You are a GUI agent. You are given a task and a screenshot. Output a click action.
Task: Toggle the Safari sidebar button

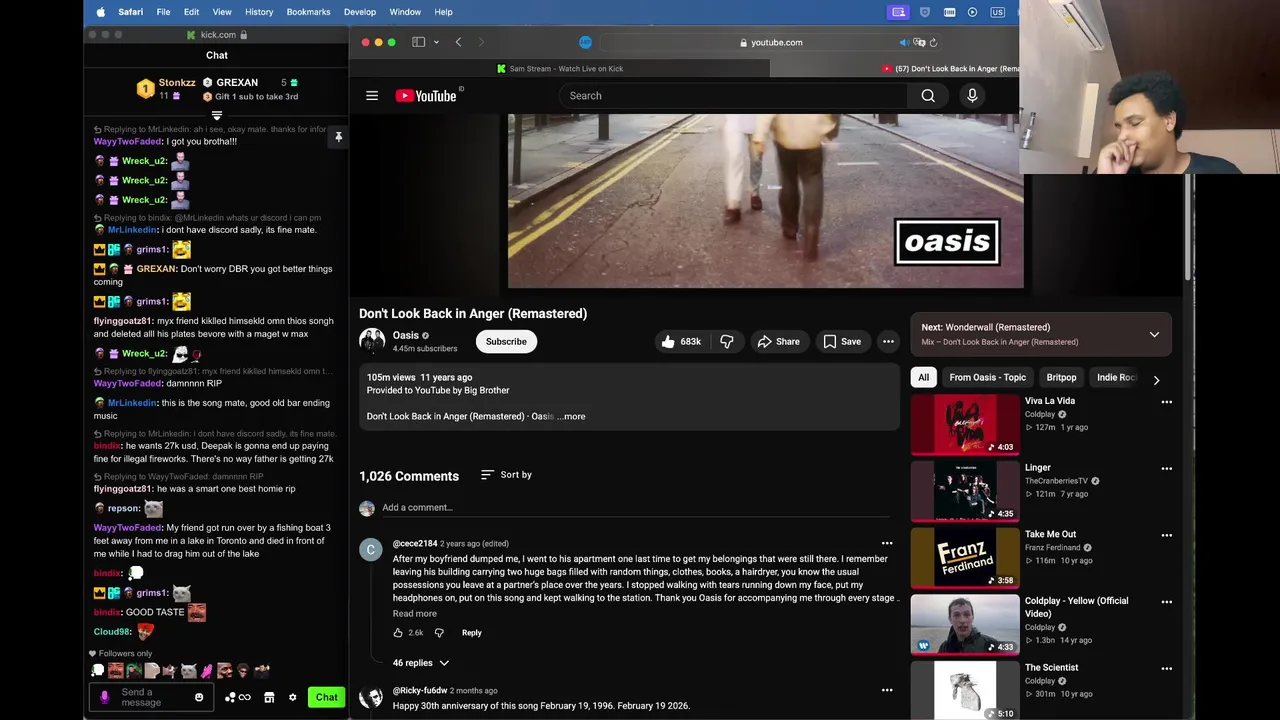coord(418,42)
